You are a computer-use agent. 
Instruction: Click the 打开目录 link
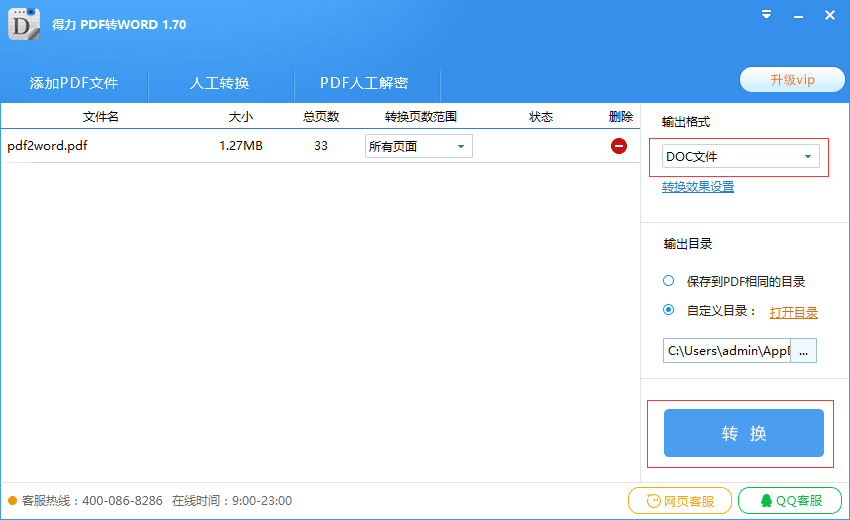794,312
